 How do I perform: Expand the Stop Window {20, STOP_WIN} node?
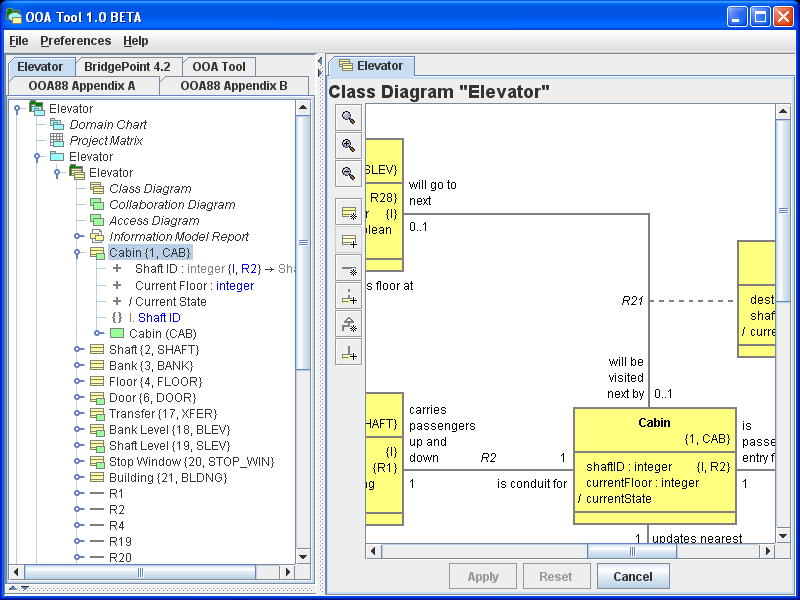(78, 461)
